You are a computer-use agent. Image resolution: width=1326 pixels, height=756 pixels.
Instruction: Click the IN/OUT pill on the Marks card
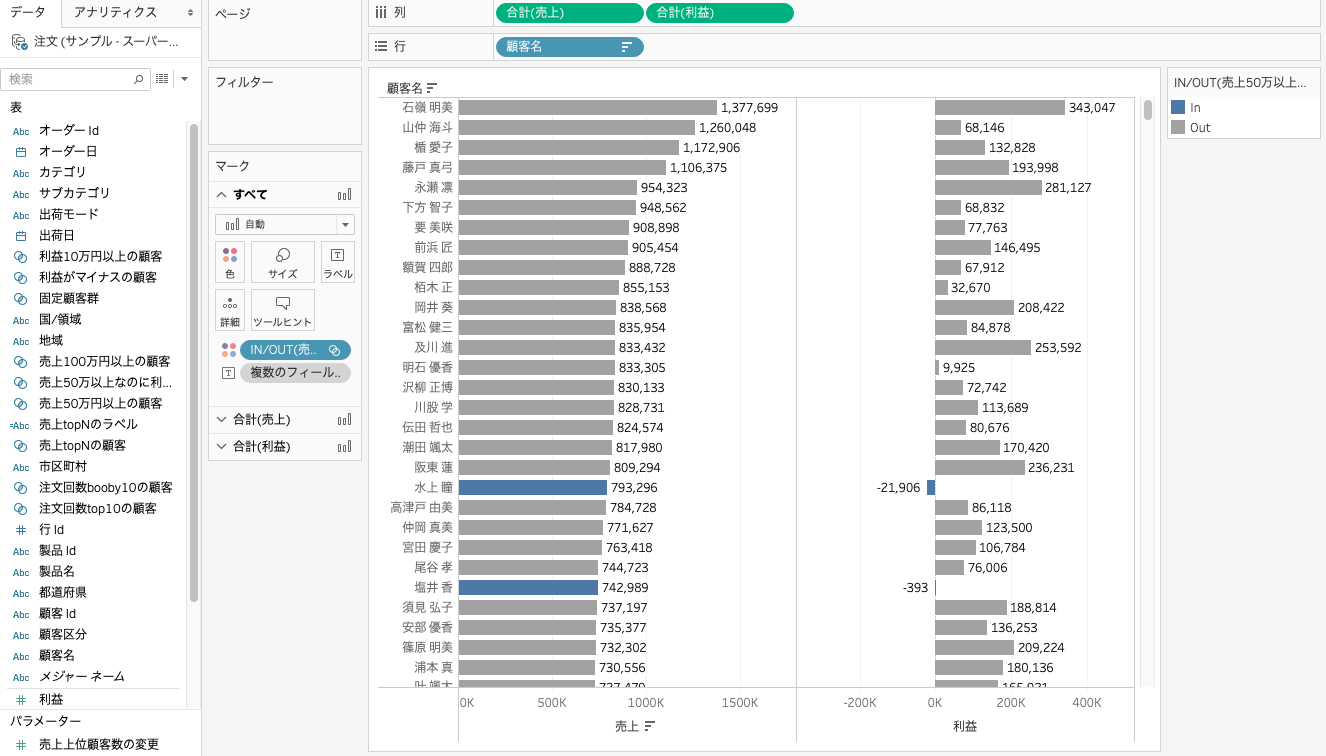[x=295, y=350]
